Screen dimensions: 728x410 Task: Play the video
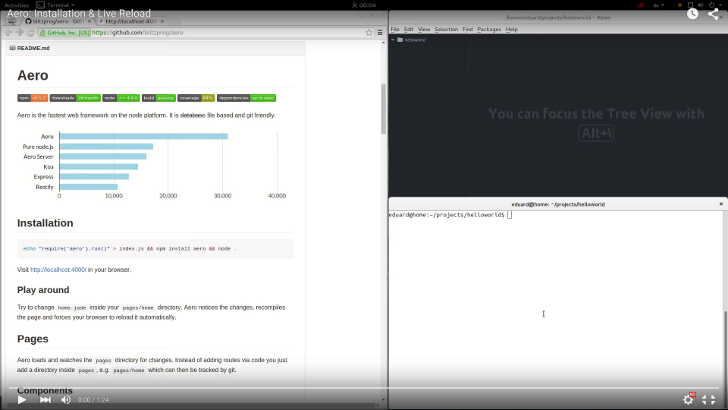(21, 400)
